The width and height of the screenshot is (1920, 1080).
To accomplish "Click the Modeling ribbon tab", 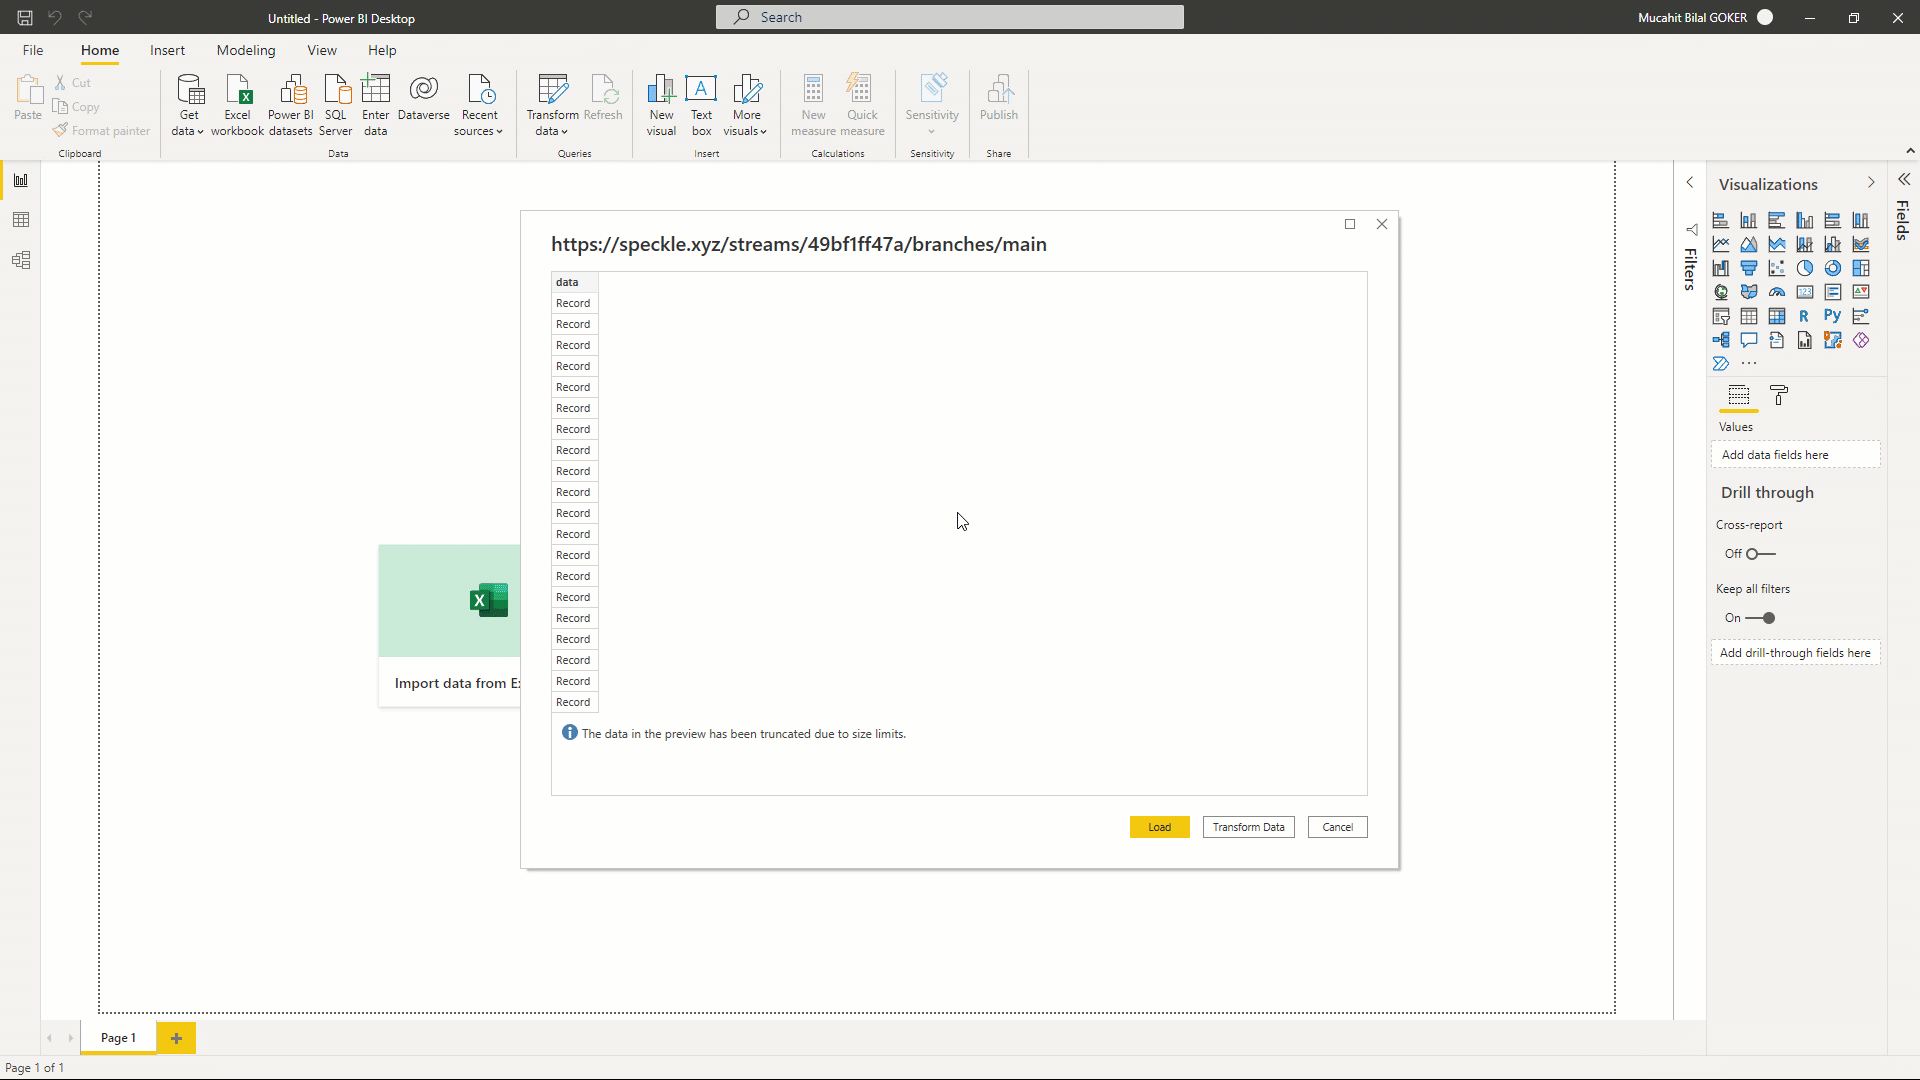I will coord(245,50).
